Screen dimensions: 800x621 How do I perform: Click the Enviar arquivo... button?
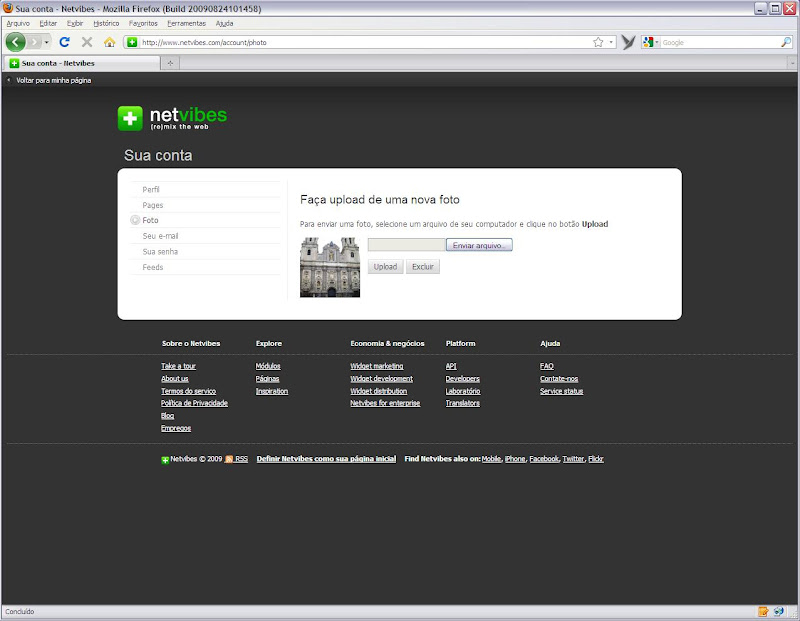(479, 245)
